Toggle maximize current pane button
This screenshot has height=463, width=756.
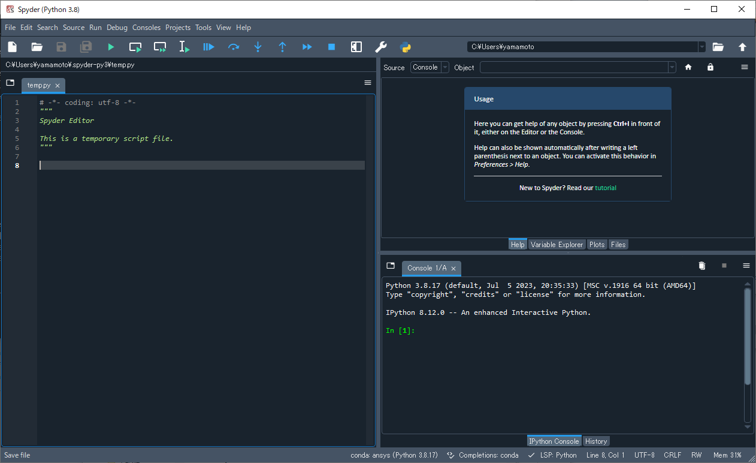(x=356, y=47)
